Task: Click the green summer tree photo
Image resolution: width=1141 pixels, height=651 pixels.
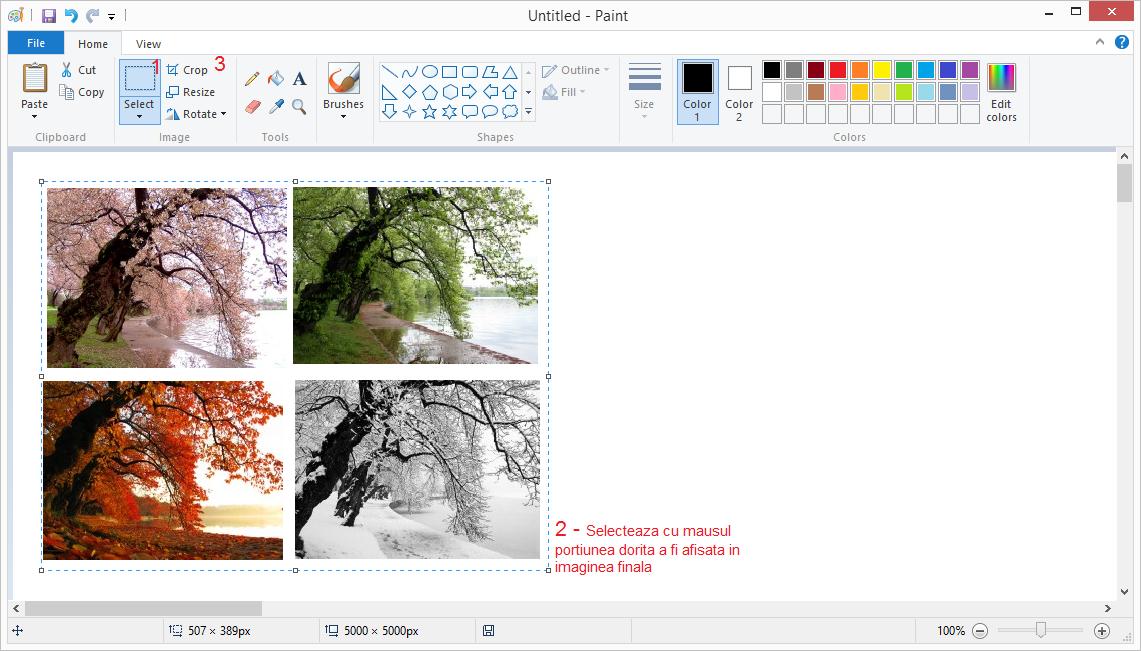Action: (416, 275)
